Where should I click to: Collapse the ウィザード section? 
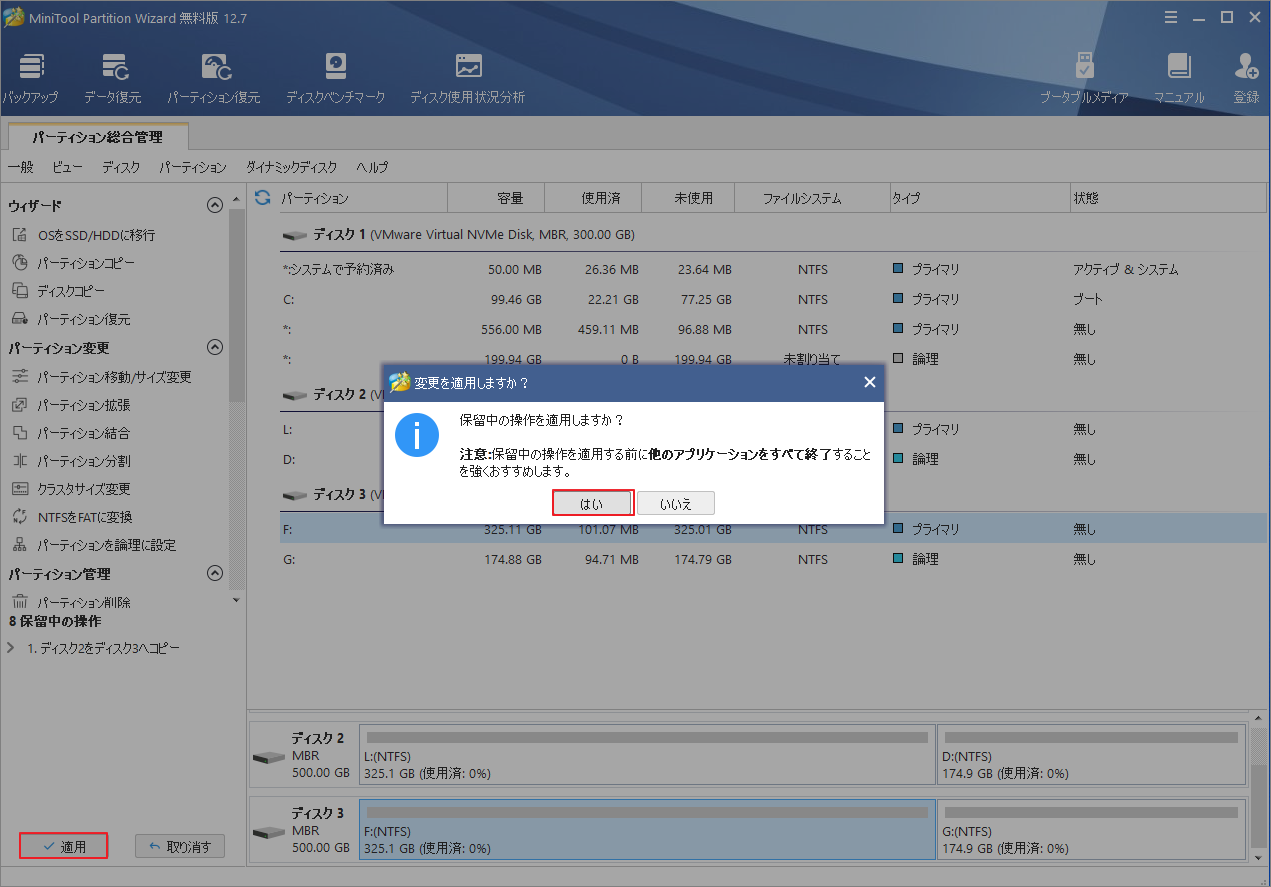point(214,205)
